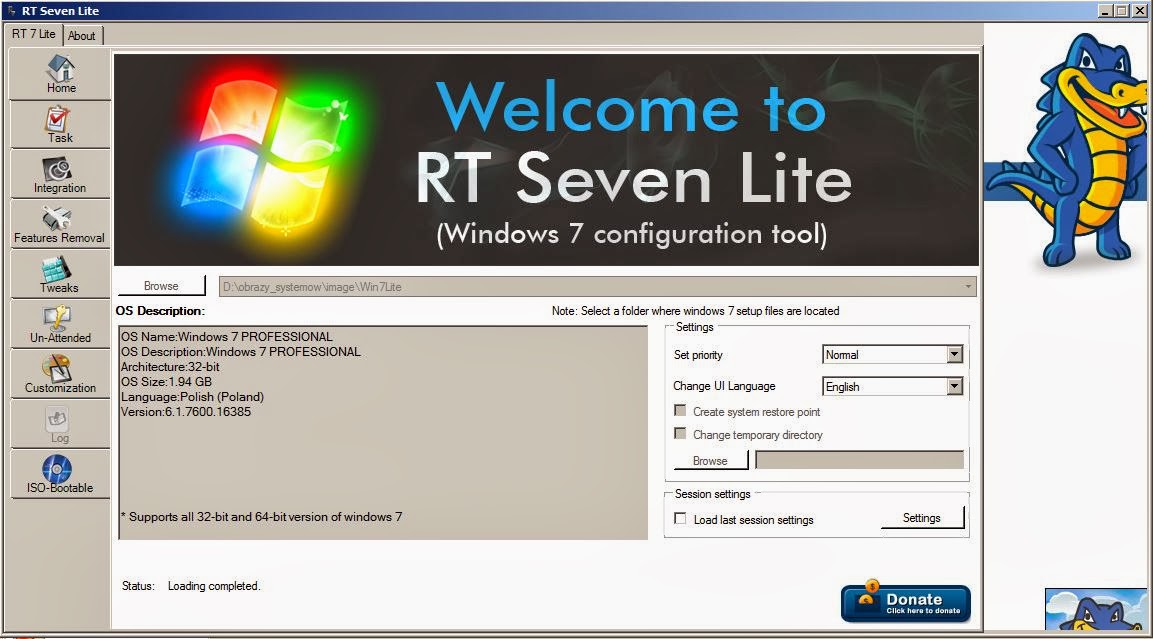Click the temporary directory path field
Viewport: 1153px width, 639px height.
(x=859, y=460)
